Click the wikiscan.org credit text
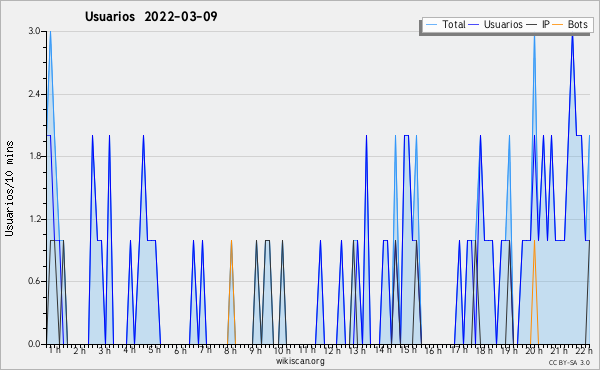Viewport: 600px width, 370px height. [x=300, y=361]
